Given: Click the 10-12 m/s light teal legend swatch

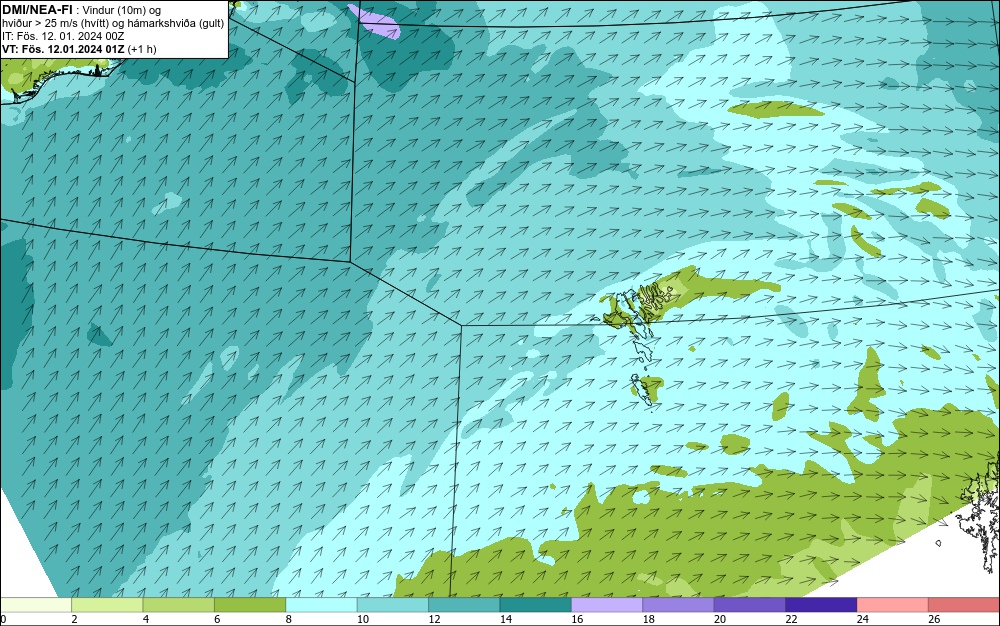Looking at the screenshot, I should (393, 605).
